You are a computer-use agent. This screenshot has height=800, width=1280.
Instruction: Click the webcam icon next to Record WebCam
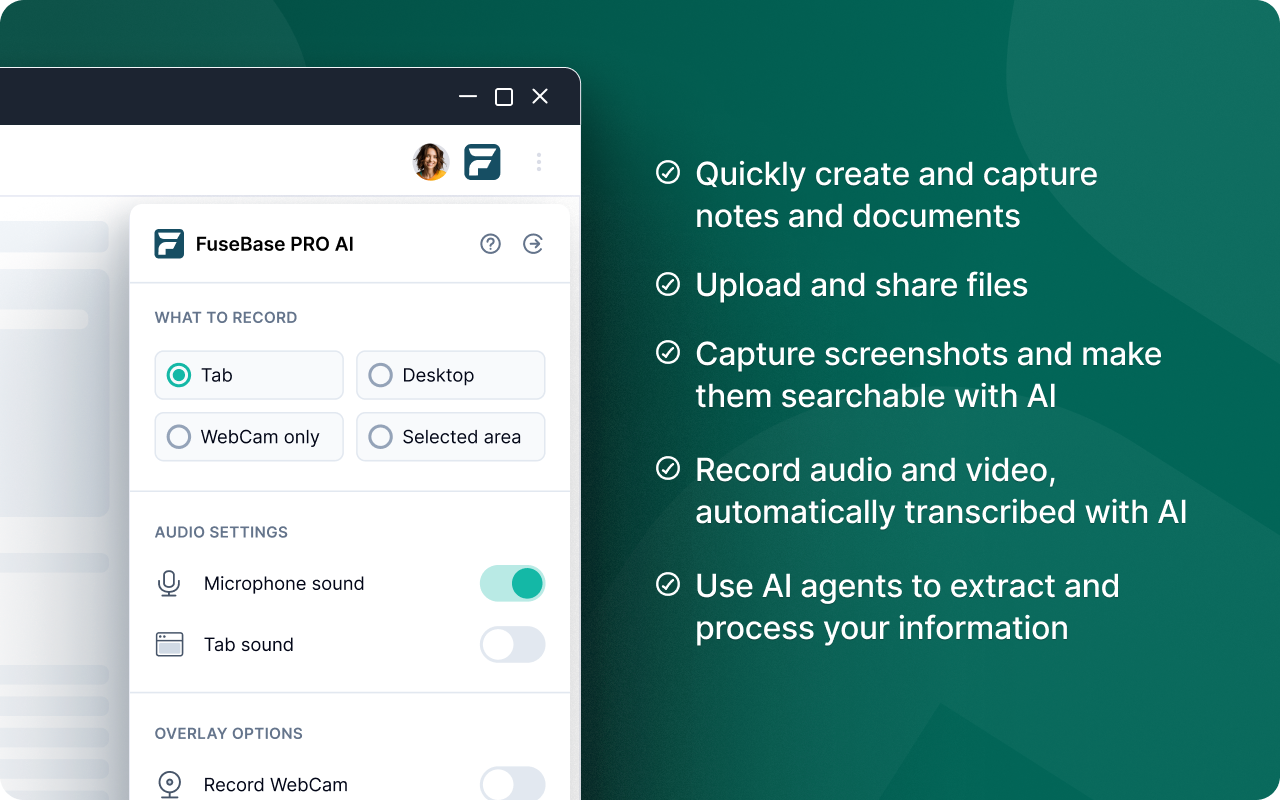169,785
